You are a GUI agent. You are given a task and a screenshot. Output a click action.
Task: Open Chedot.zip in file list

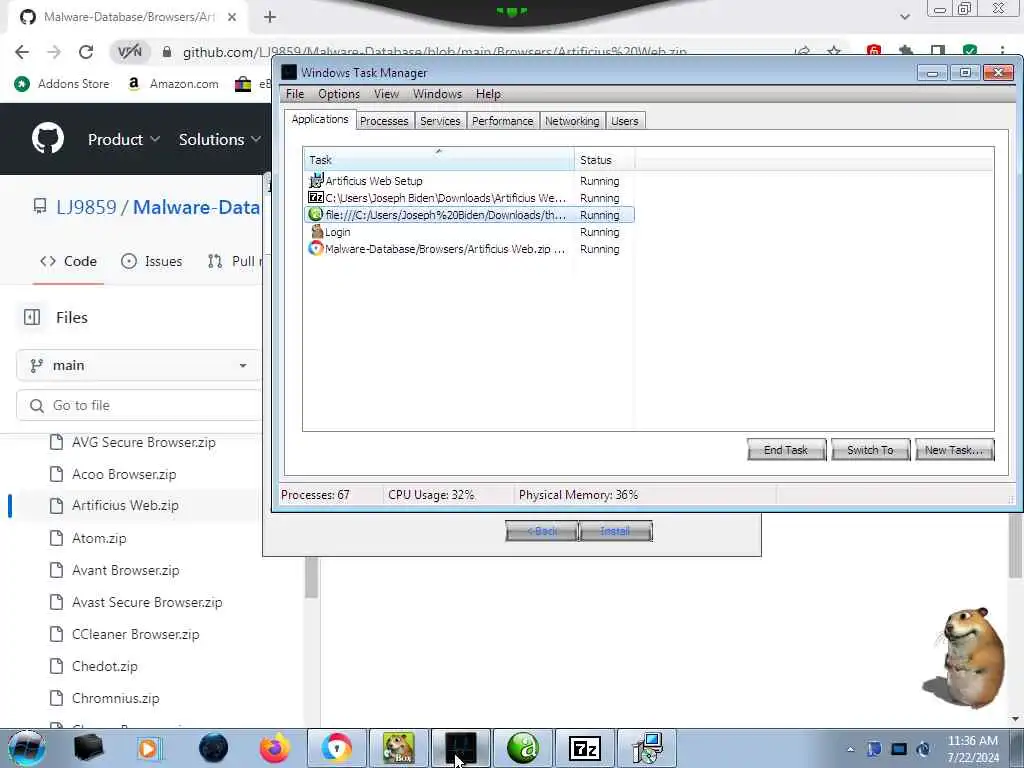point(104,666)
